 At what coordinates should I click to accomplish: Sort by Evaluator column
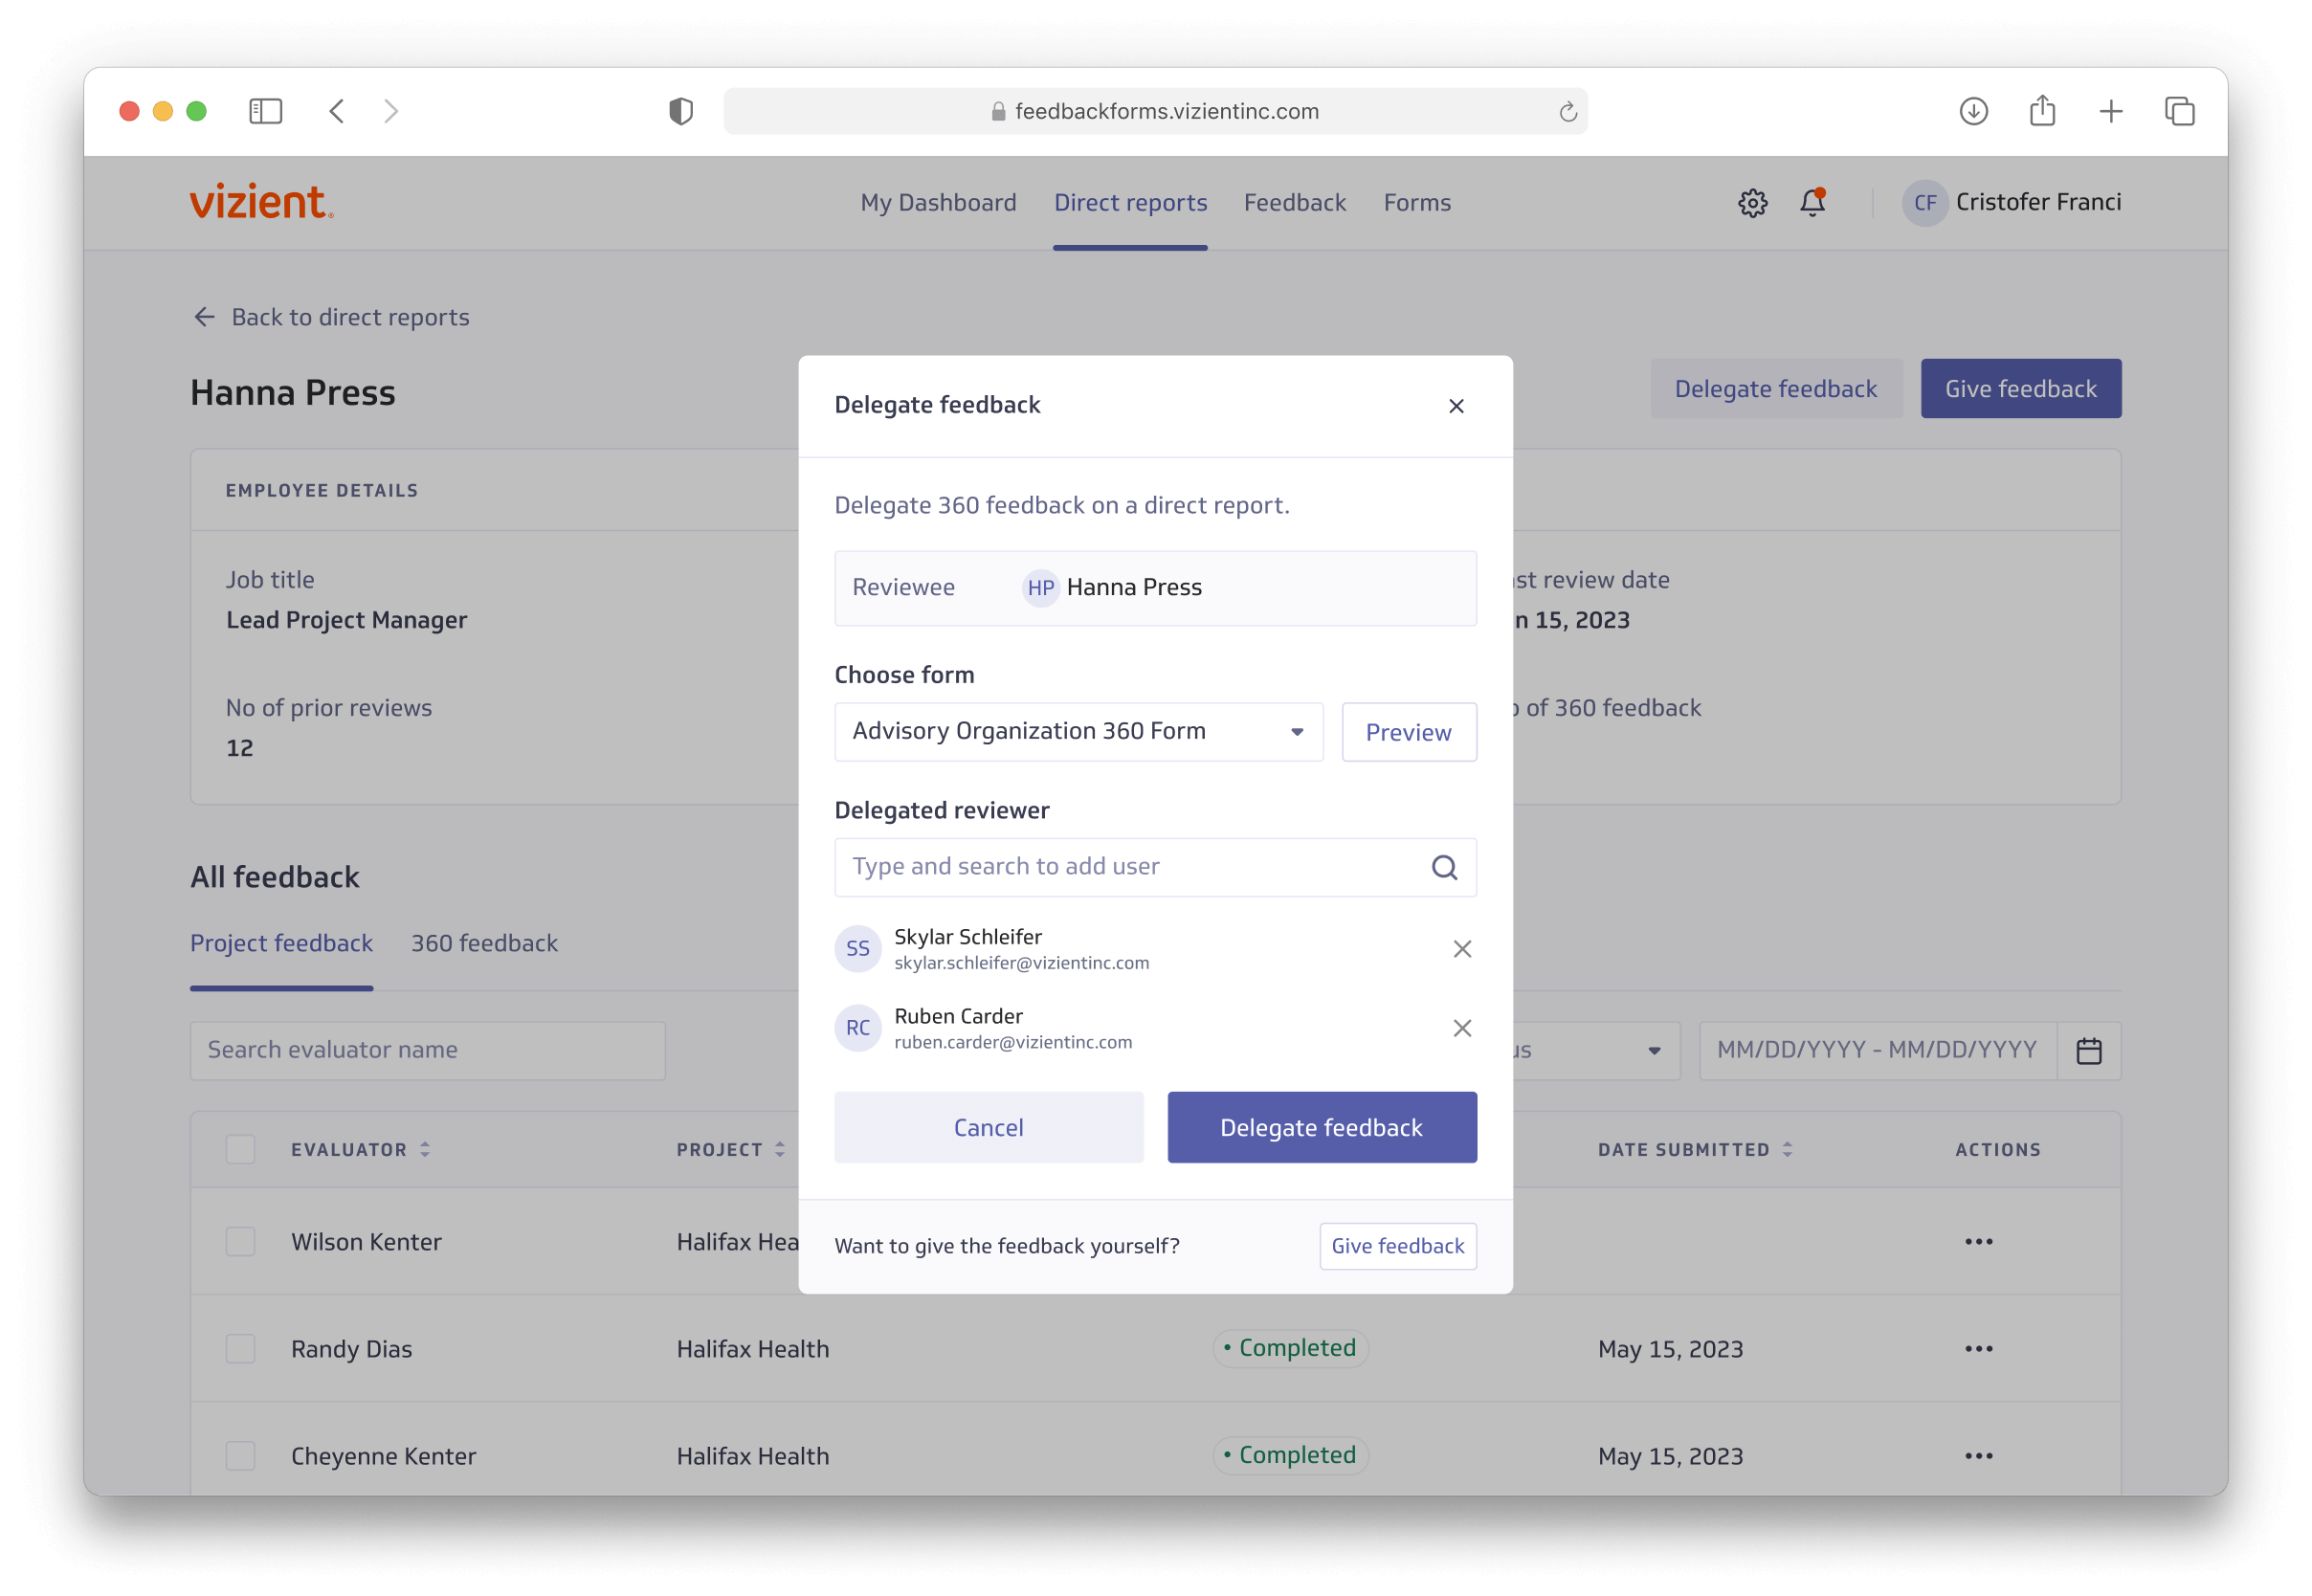tap(425, 1150)
